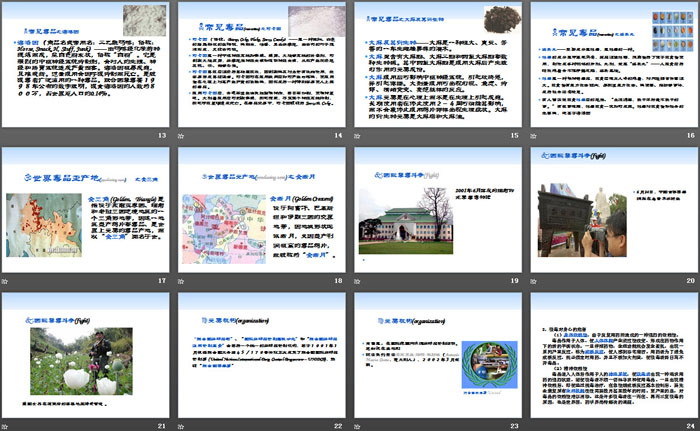Click animation star icon under slide 14

click(x=181, y=136)
